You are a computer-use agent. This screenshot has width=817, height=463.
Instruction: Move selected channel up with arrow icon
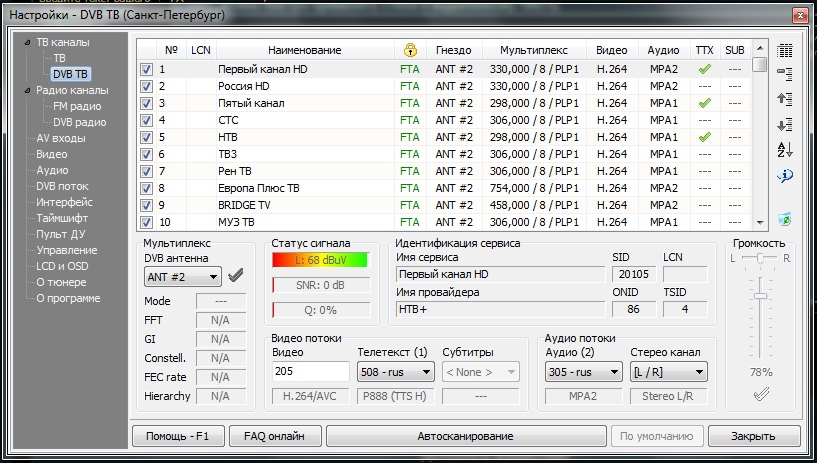coord(785,99)
